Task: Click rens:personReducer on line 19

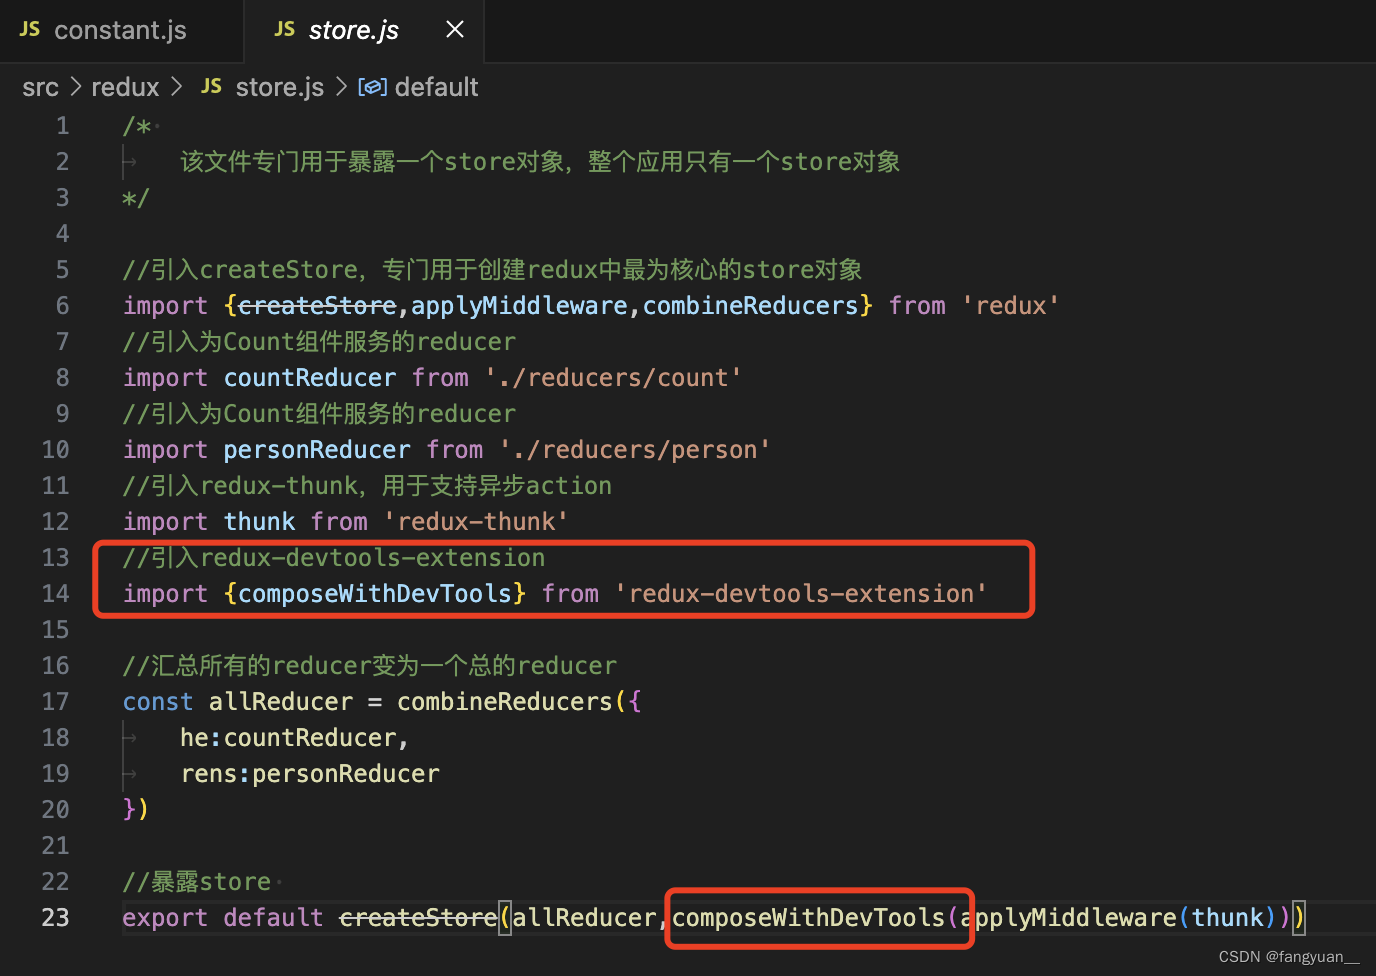Action: coord(310,774)
